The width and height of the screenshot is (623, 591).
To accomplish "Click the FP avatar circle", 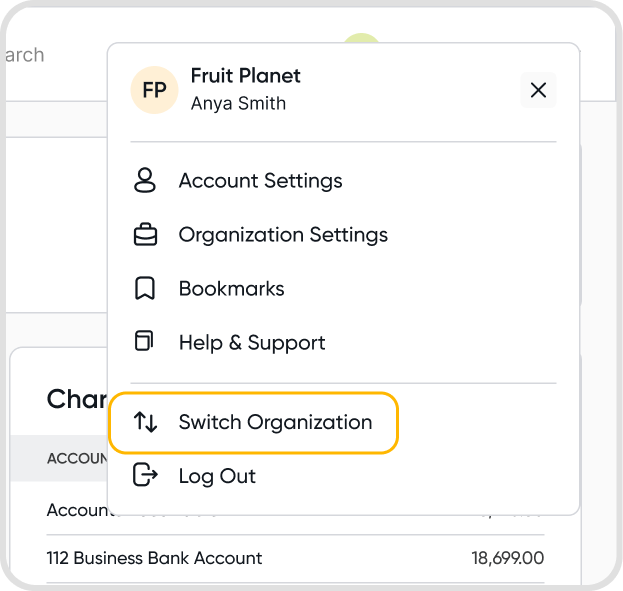I will (x=154, y=90).
